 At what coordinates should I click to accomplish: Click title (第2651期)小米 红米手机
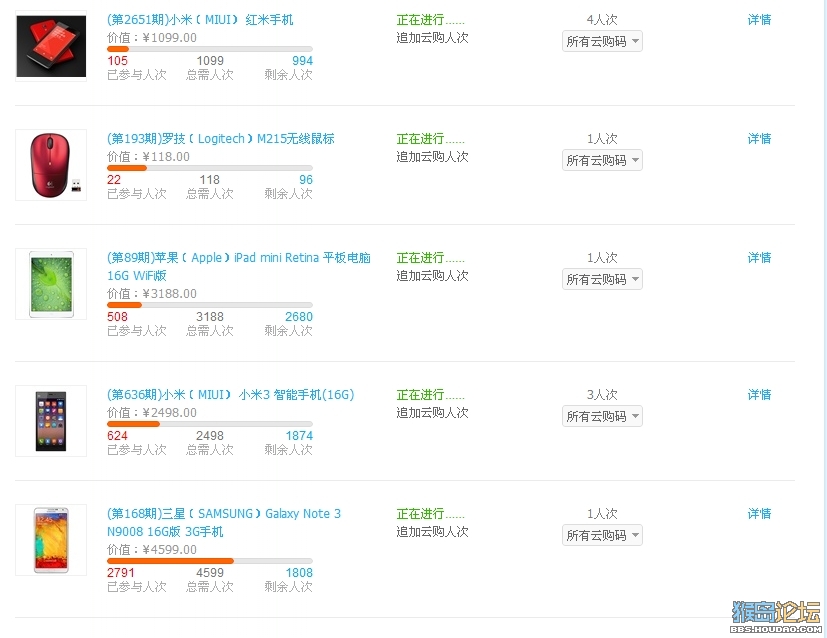pyautogui.click(x=200, y=20)
